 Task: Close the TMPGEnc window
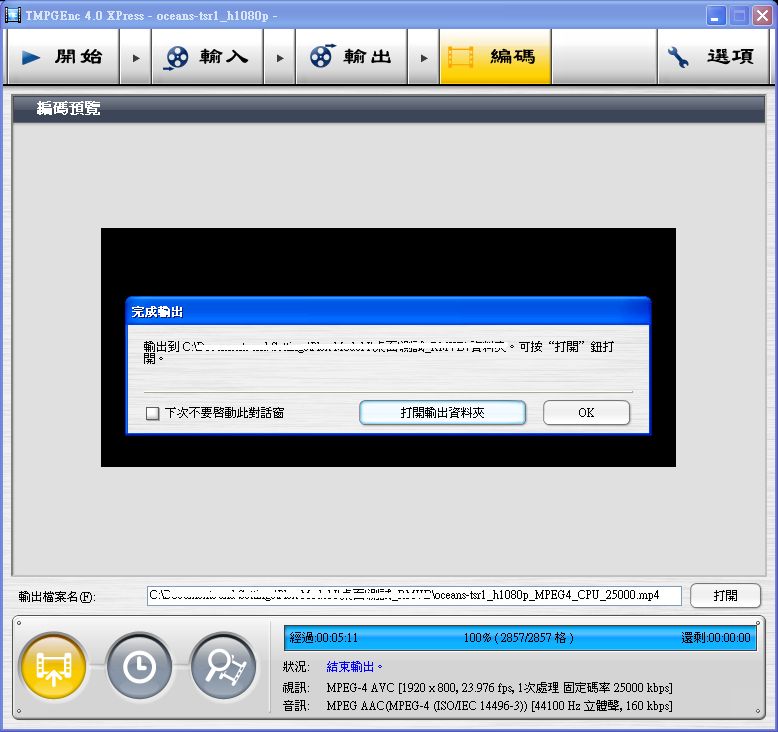coord(762,16)
